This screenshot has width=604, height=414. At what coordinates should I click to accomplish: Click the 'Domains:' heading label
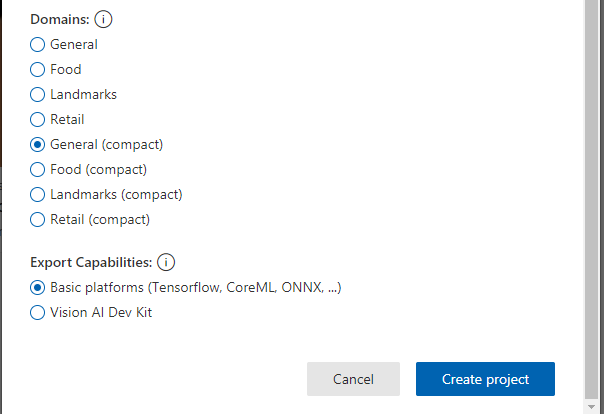pyautogui.click(x=59, y=19)
